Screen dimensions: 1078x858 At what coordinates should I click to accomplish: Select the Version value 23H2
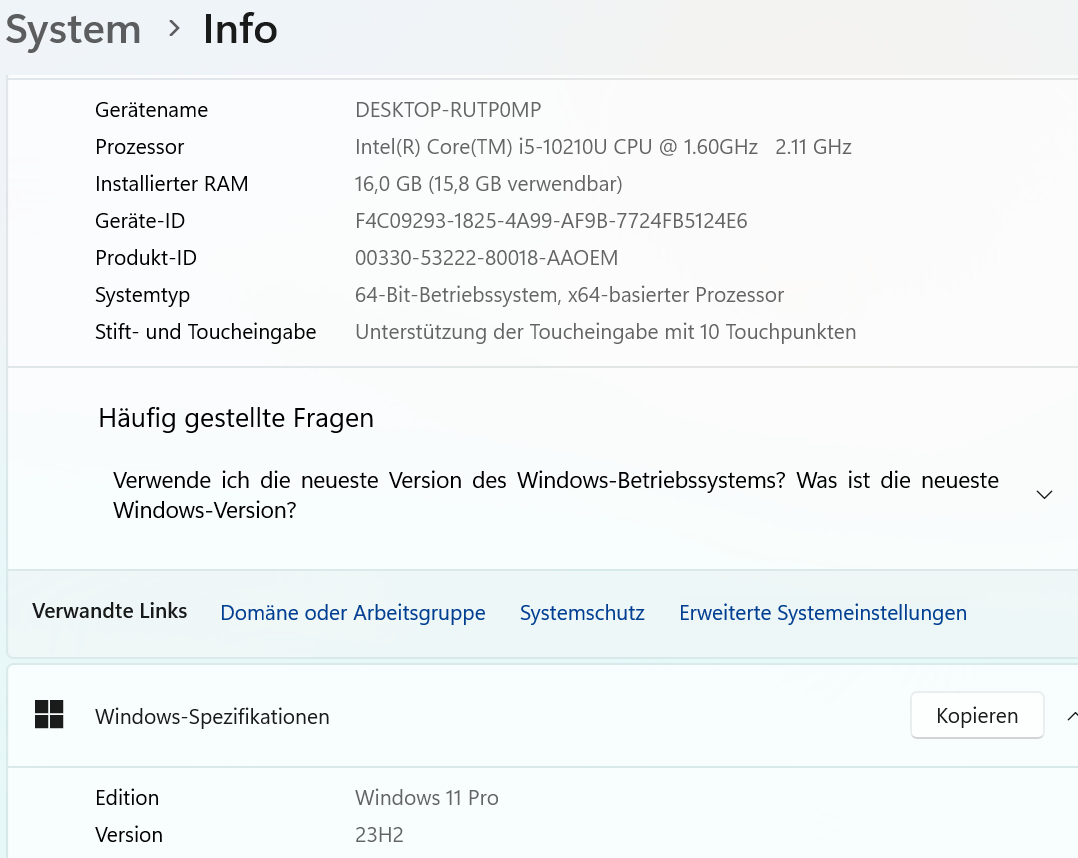point(379,835)
